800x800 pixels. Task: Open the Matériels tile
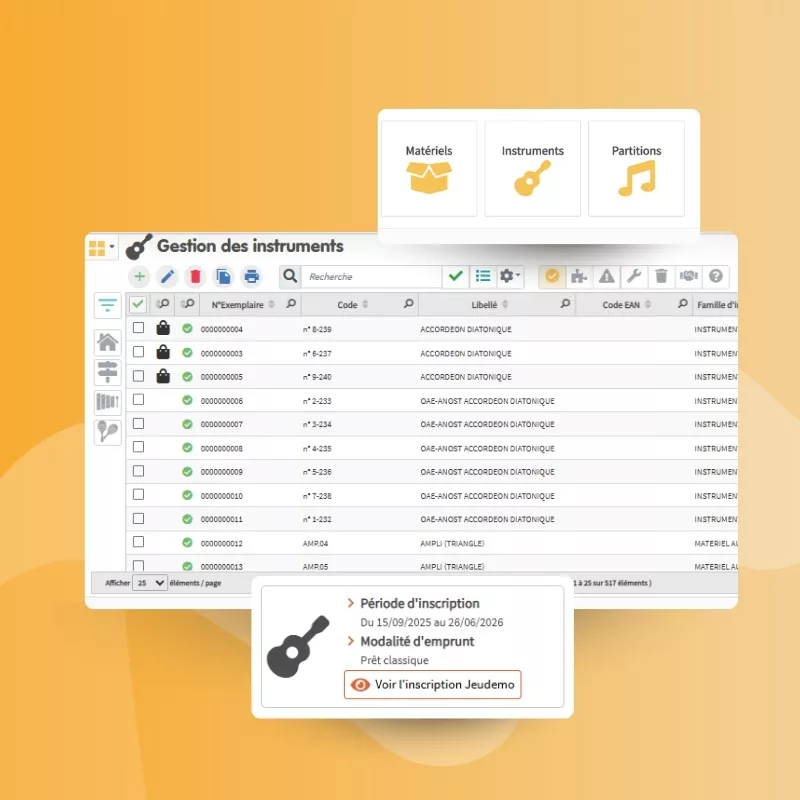pyautogui.click(x=429, y=168)
